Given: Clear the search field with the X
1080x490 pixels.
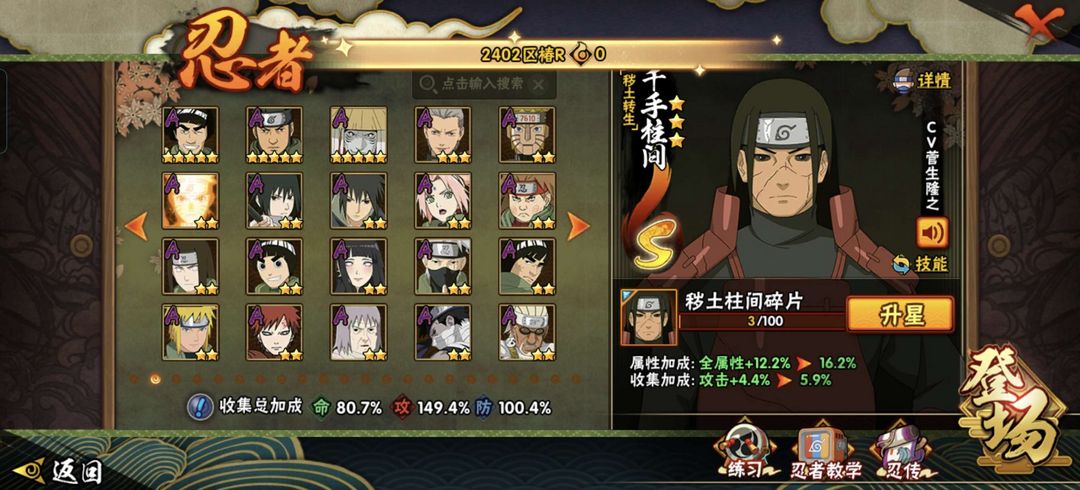Looking at the screenshot, I should click(x=539, y=84).
